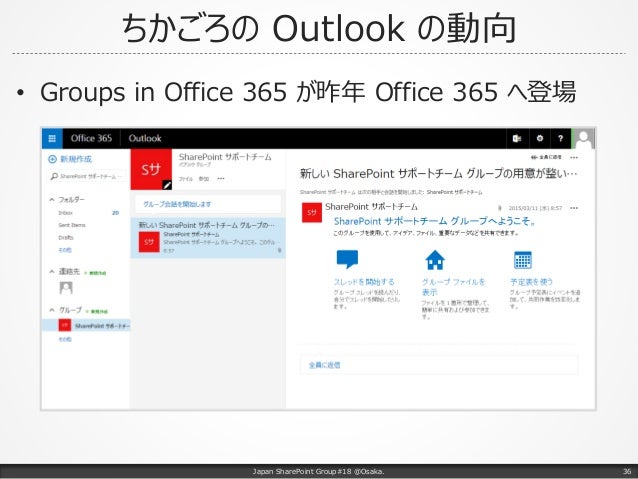Screen dimensions: 638x479
Task: Open the user profile avatar in header
Action: [584, 138]
